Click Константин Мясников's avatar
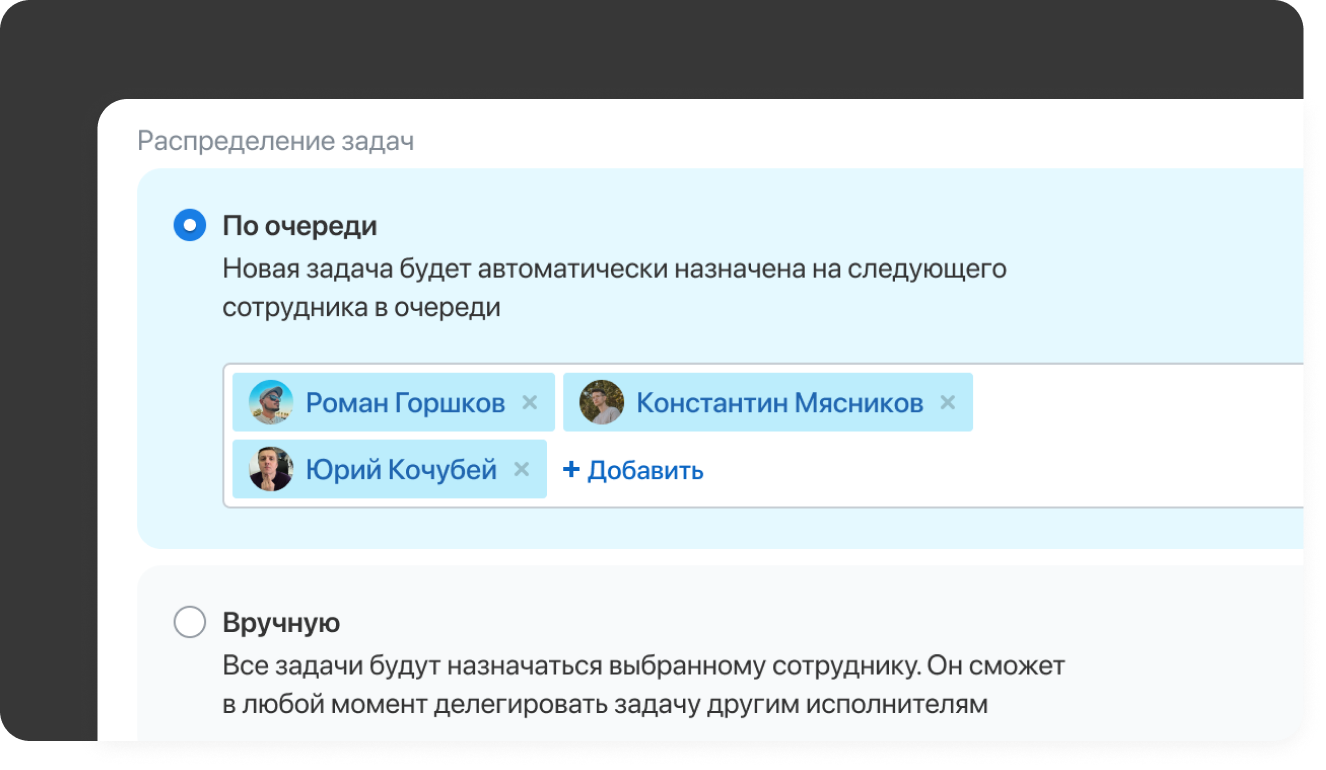The width and height of the screenshot is (1326, 770). pos(602,402)
